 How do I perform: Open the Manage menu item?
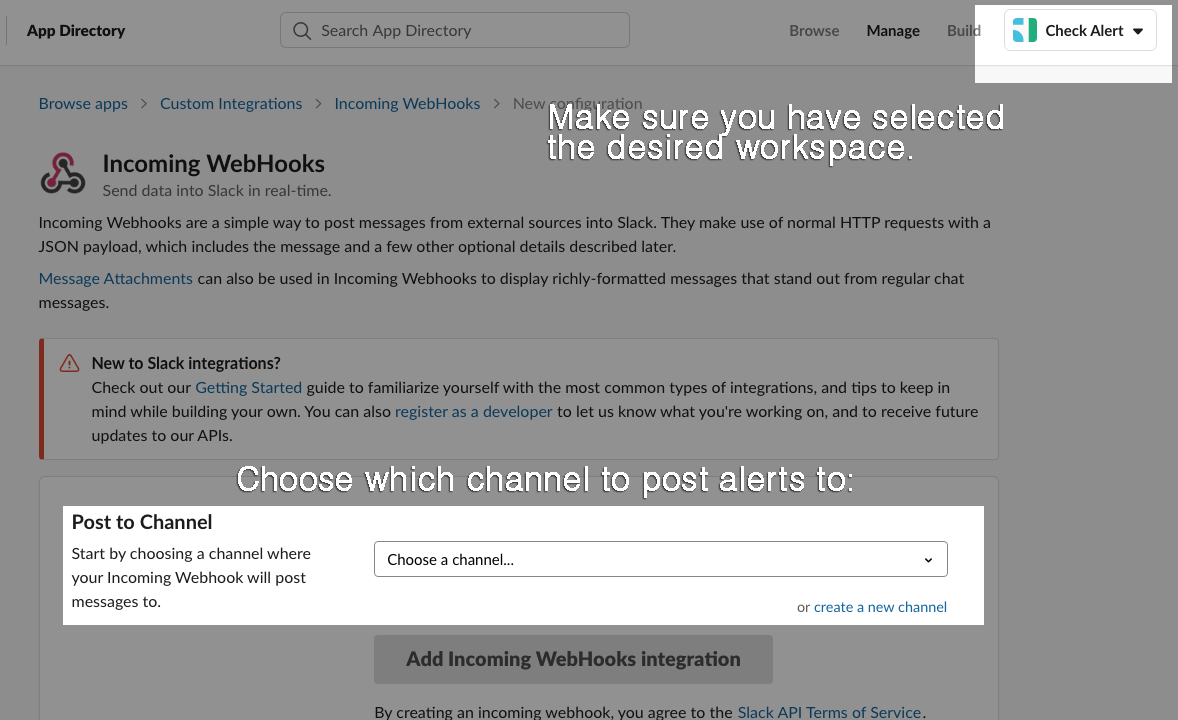893,31
